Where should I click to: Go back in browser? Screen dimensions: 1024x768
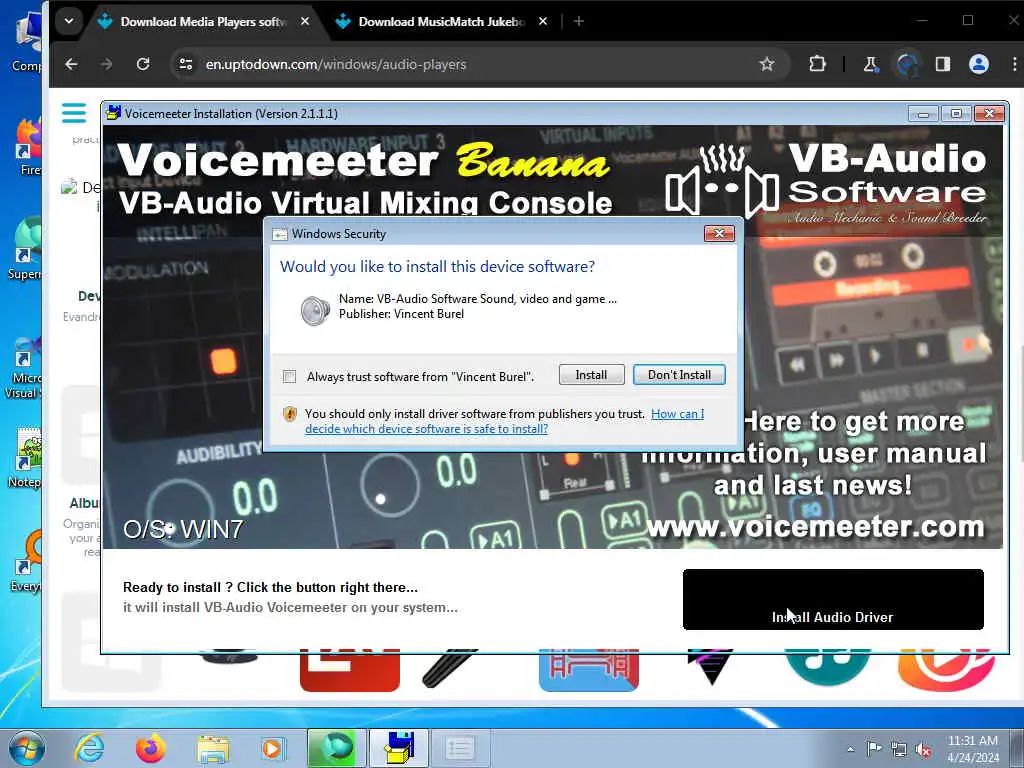click(x=71, y=64)
